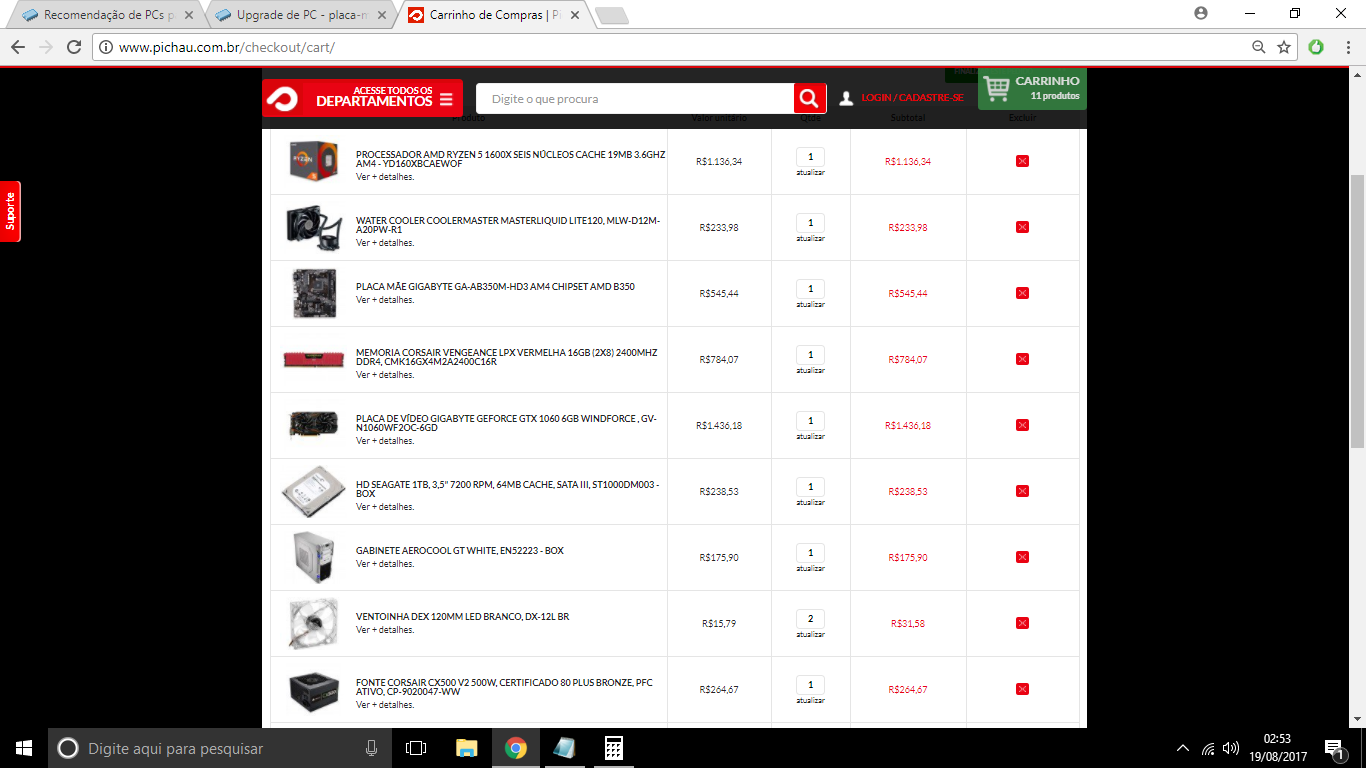The image size is (1366, 768).
Task: Click the volume speaker tray icon
Action: [1231, 748]
